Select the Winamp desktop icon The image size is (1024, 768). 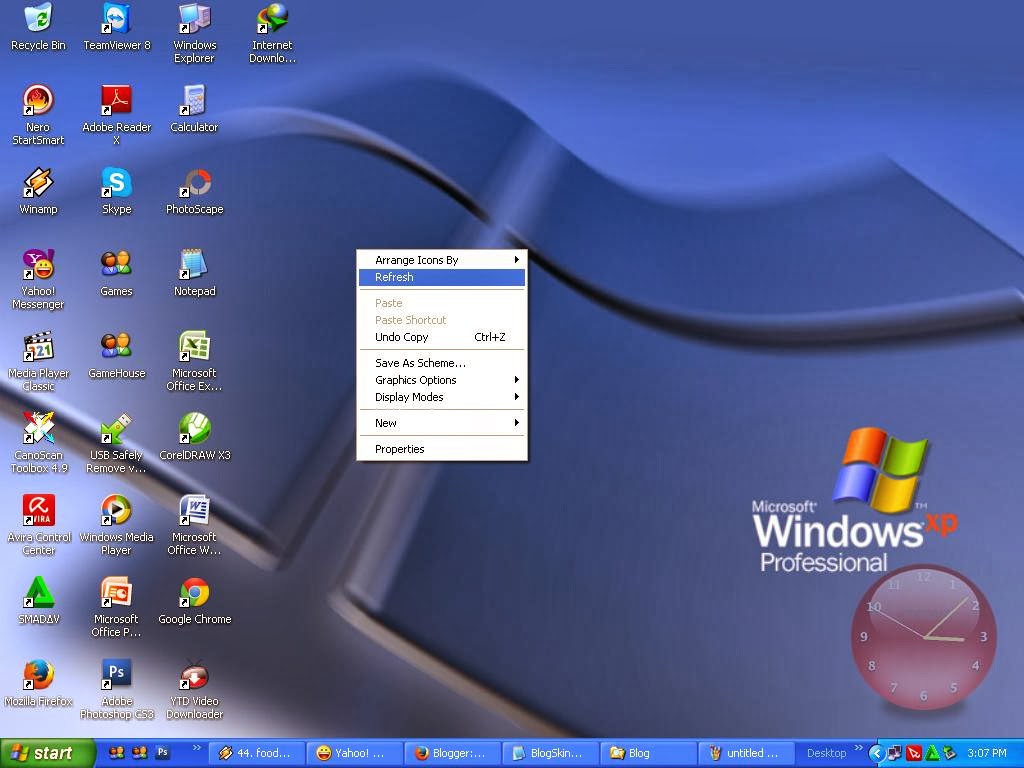(x=38, y=191)
